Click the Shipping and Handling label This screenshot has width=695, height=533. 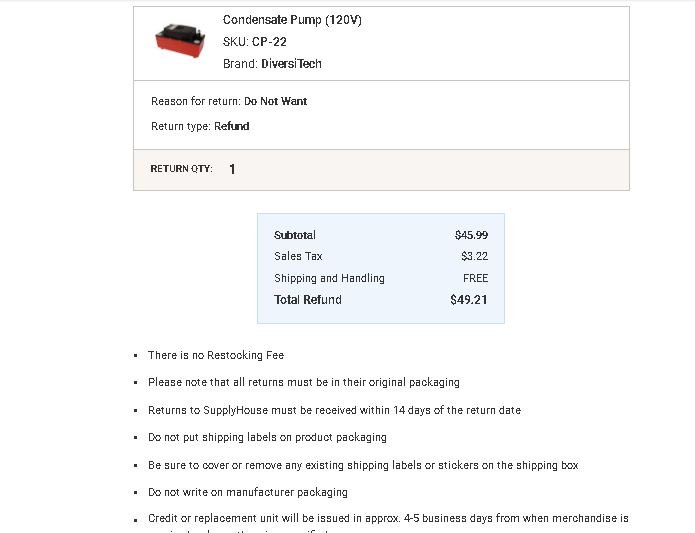(x=329, y=278)
